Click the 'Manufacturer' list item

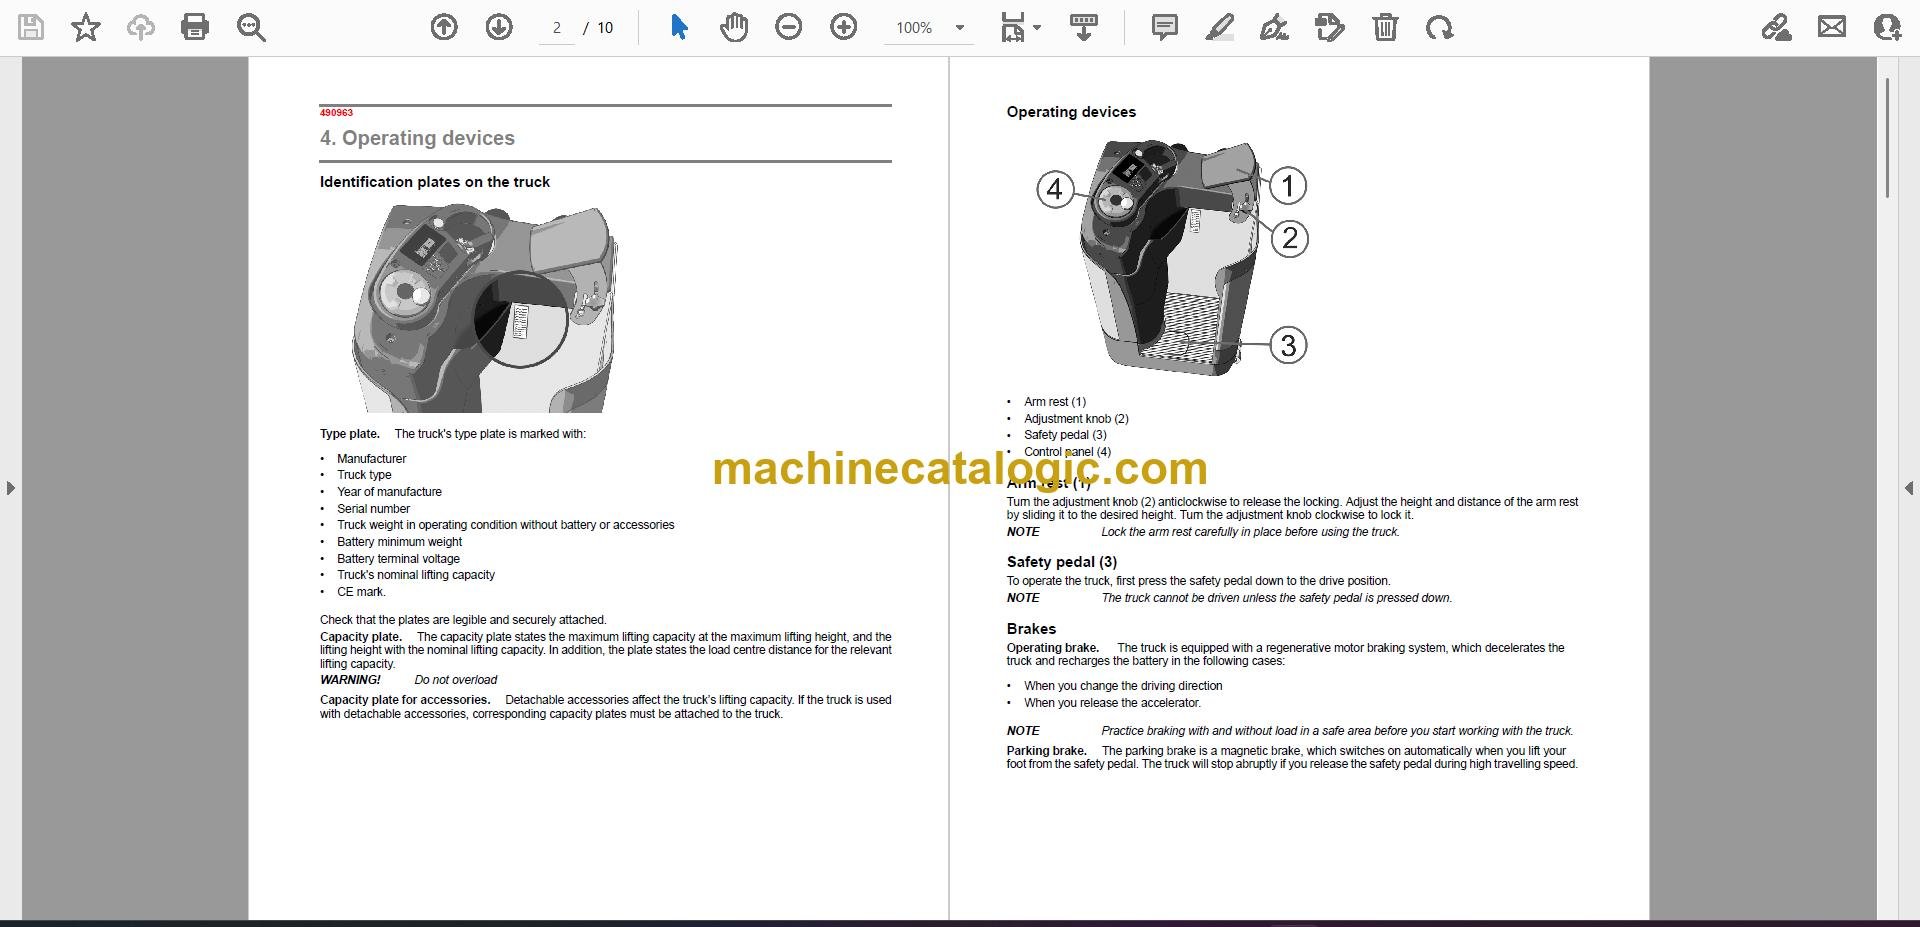coord(371,459)
